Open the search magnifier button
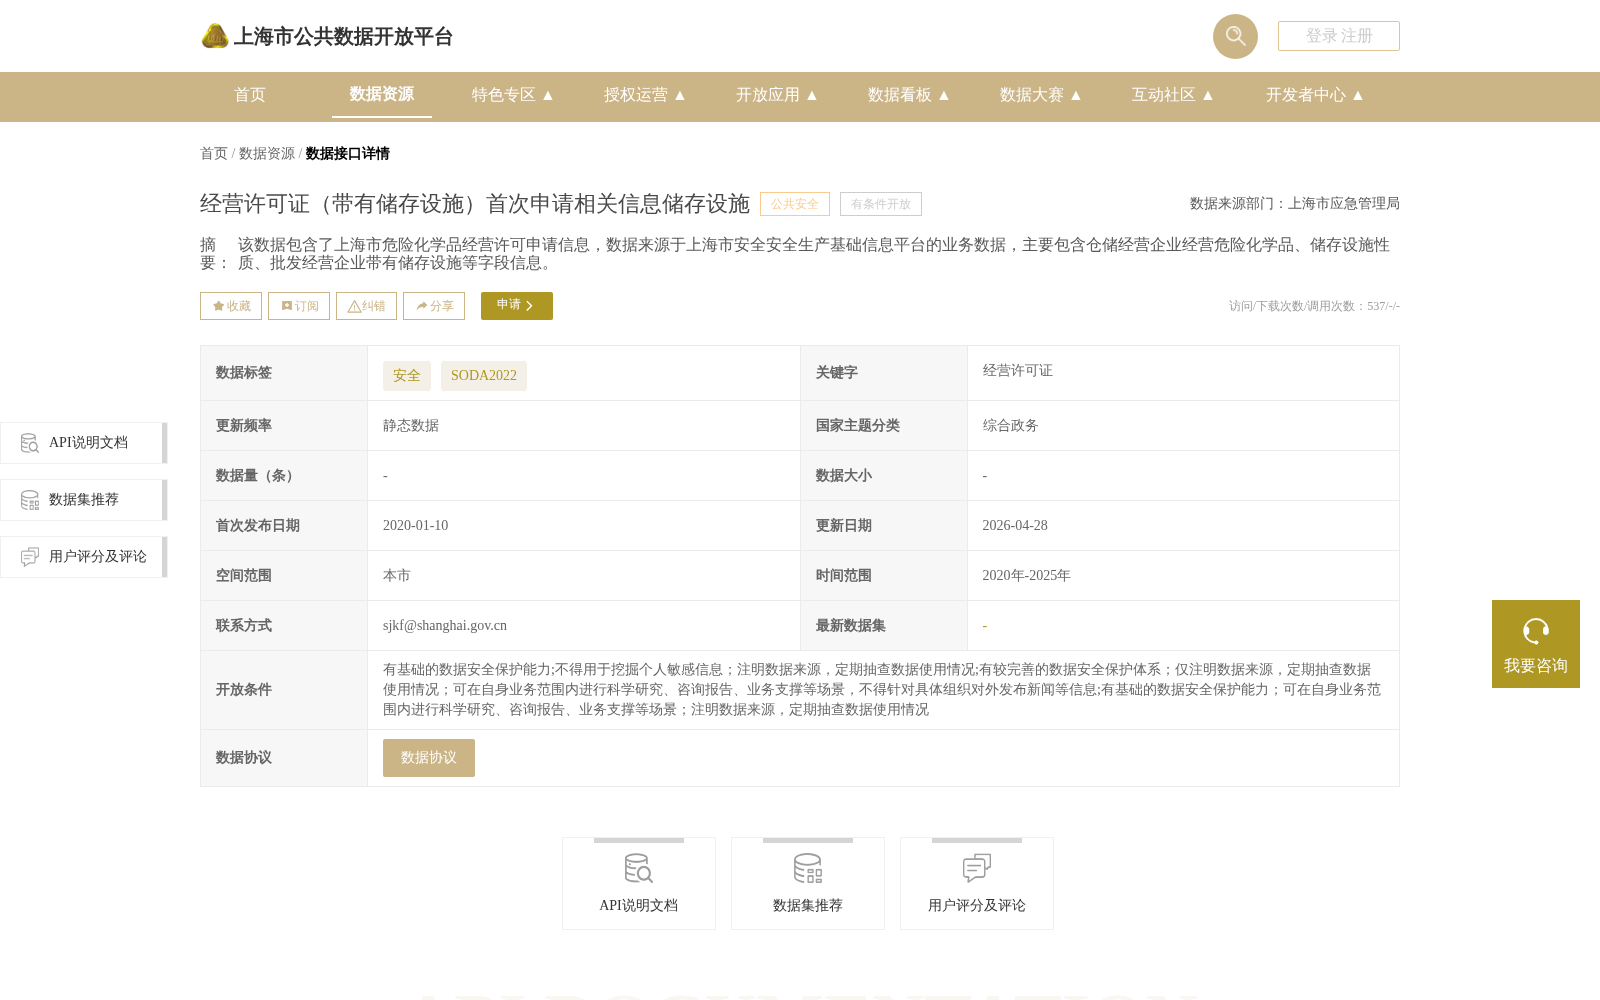Viewport: 1600px width, 1000px height. point(1235,36)
